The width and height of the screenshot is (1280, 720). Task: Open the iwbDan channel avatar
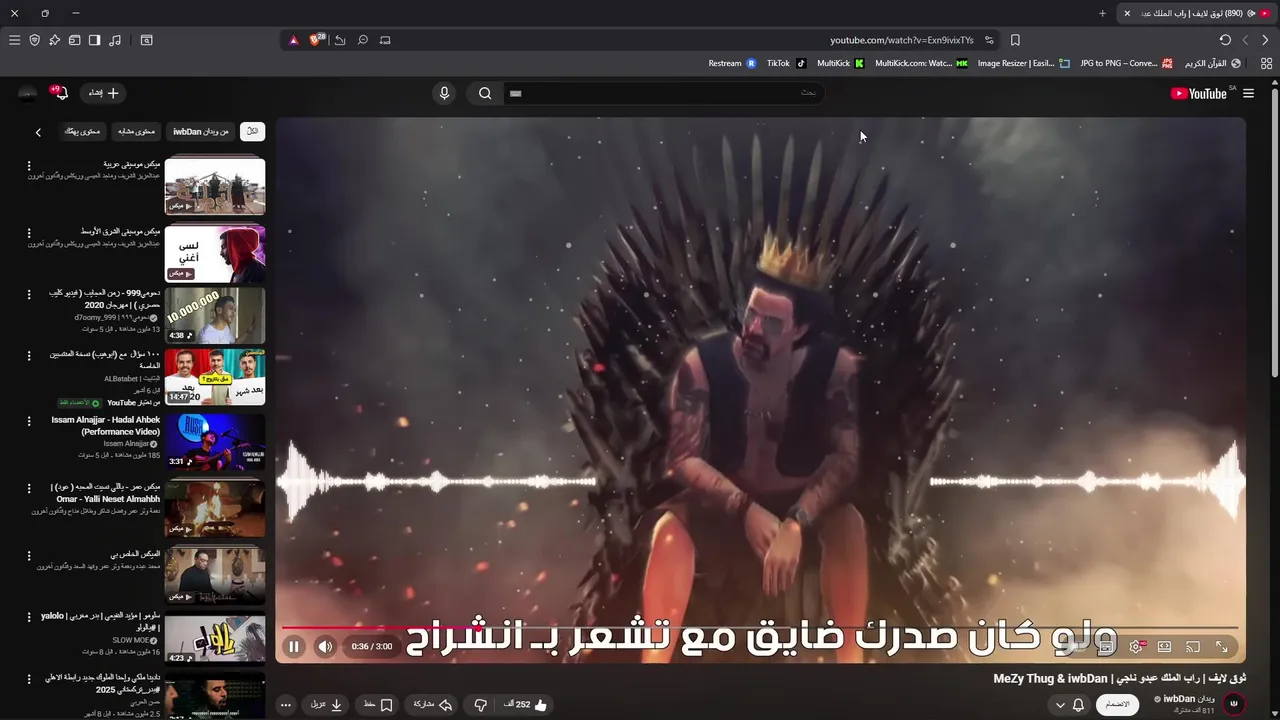[1234, 704]
